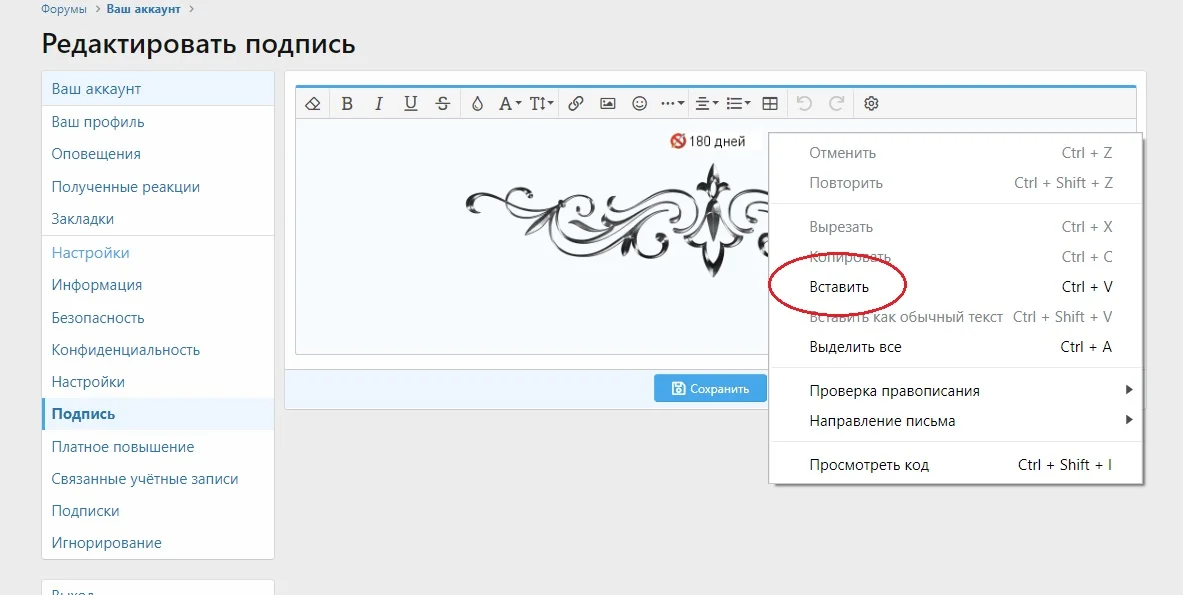This screenshot has height=595, width=1183.
Task: Click the eraser remove formatting icon
Action: 313,103
